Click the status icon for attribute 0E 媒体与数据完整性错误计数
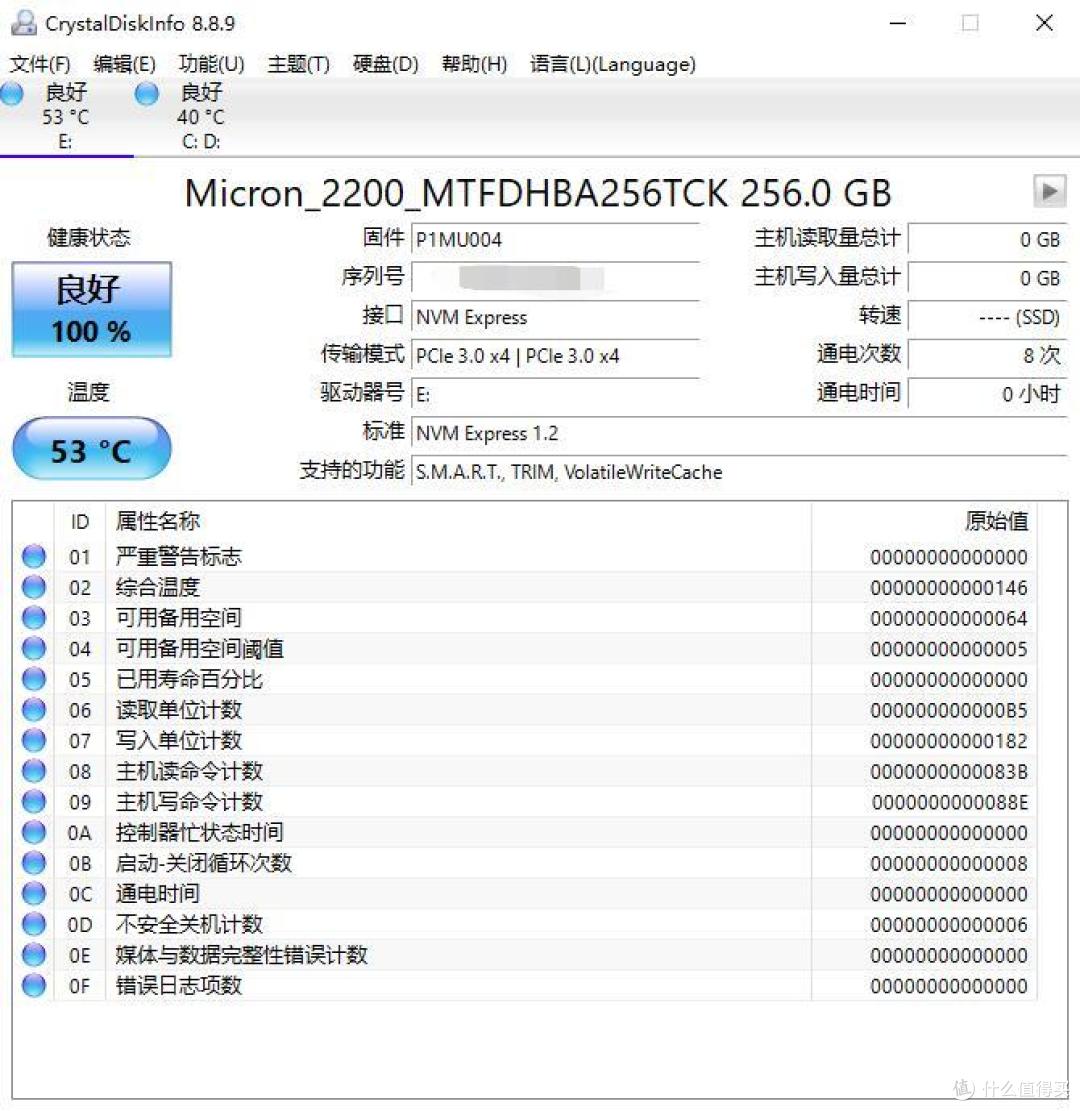Screen dimensions: 1080x1111 34,954
